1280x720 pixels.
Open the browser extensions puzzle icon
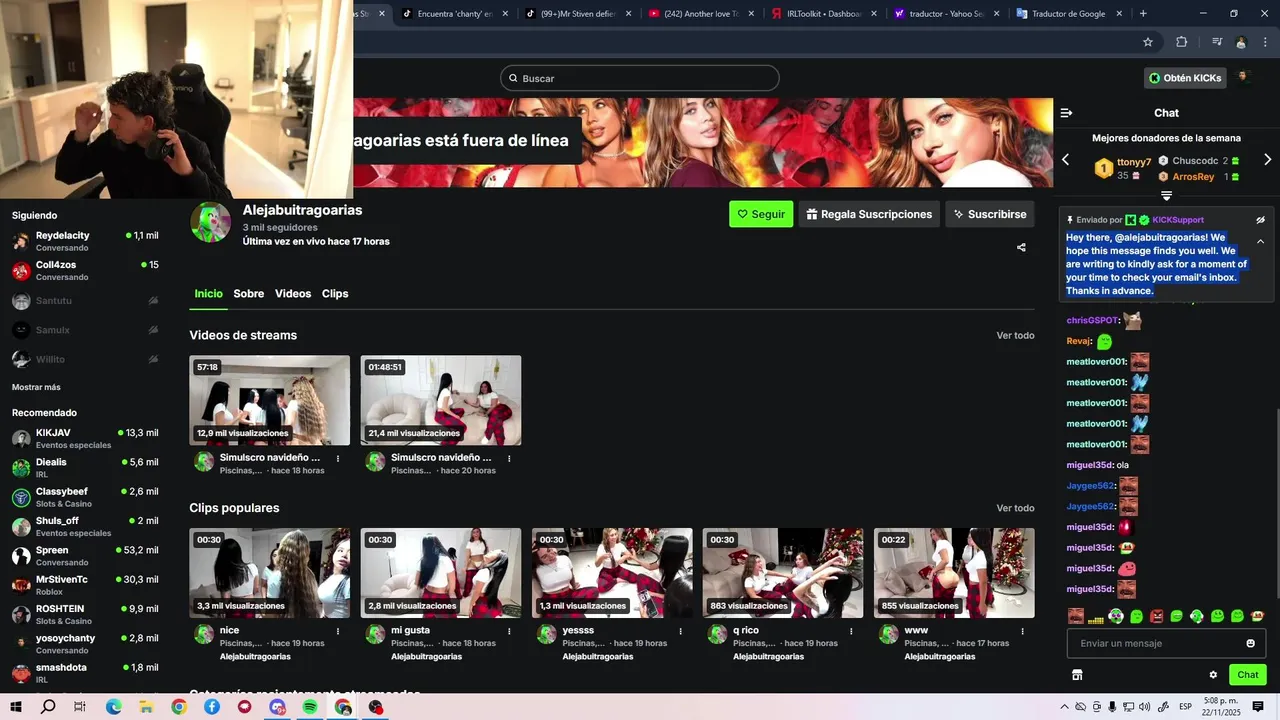tap(1181, 42)
